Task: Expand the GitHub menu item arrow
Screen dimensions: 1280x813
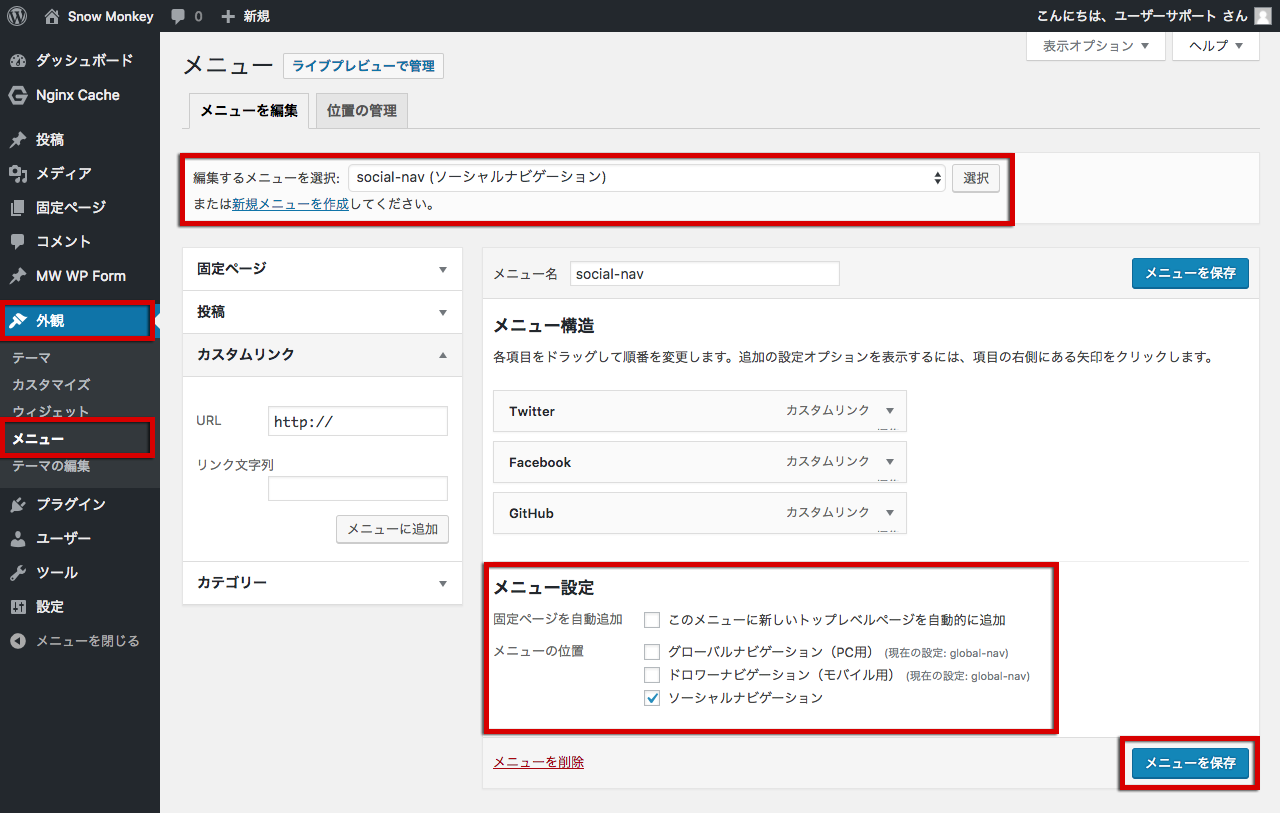Action: tap(889, 513)
